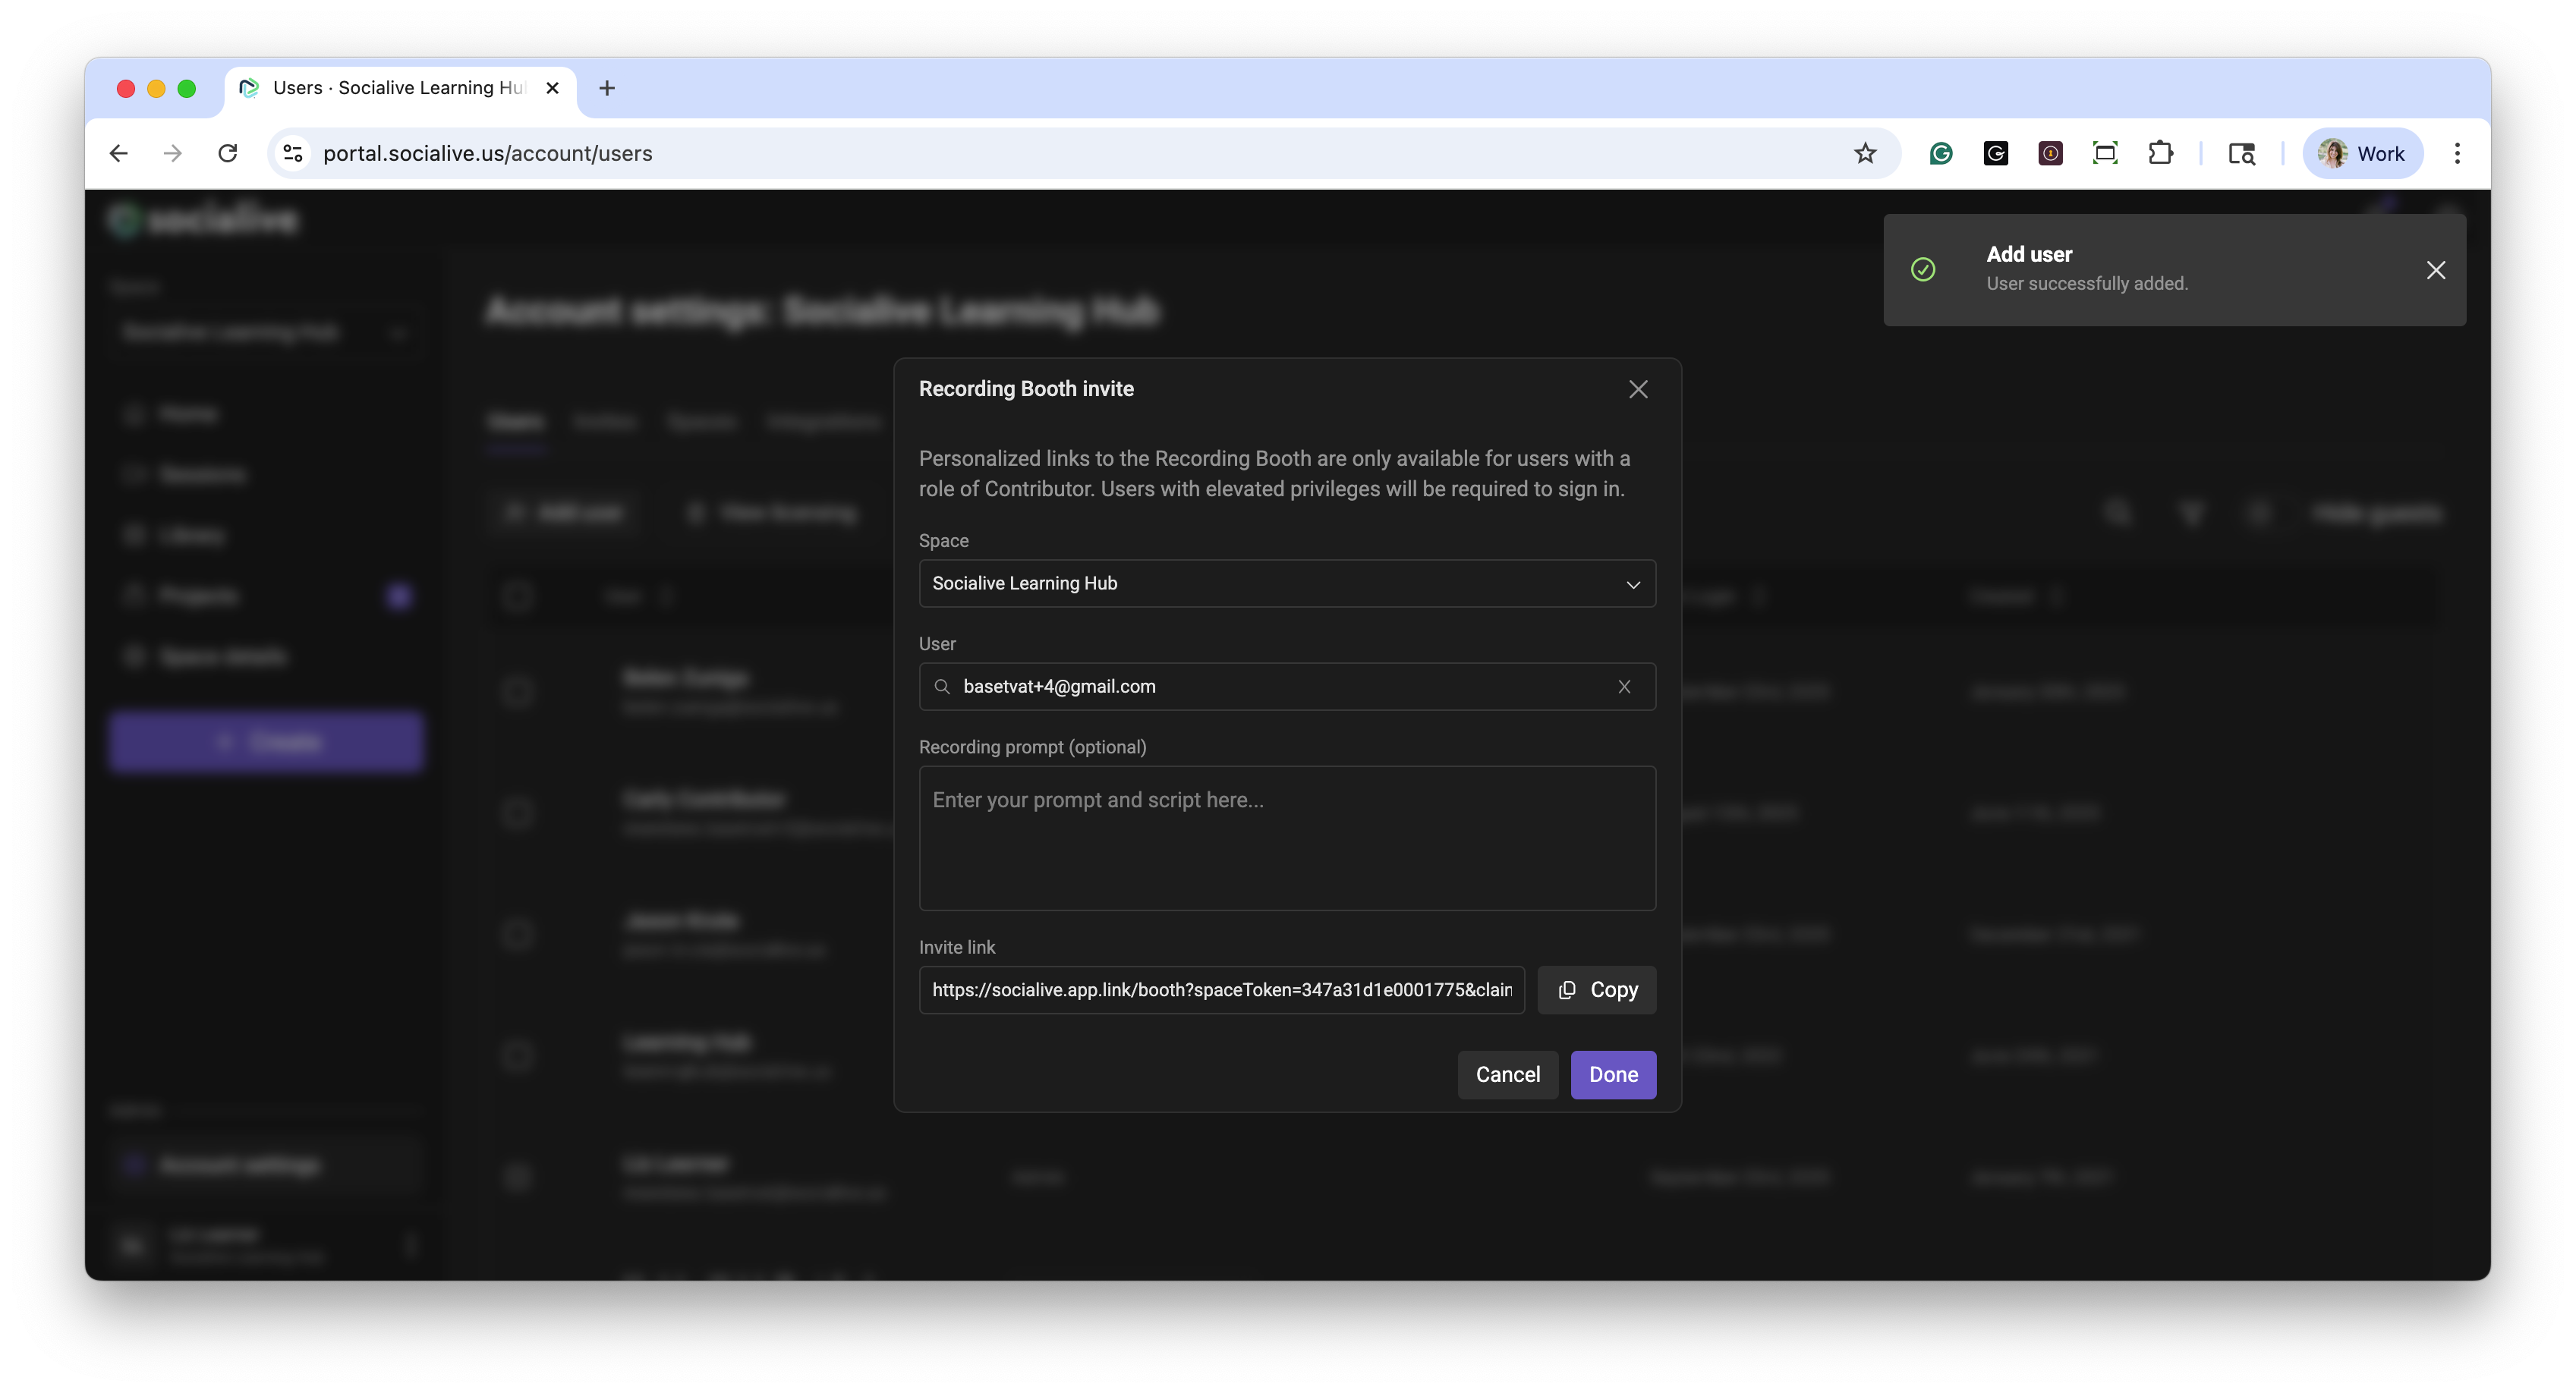
Task: Open the Grammarly extension icon
Action: [1940, 153]
